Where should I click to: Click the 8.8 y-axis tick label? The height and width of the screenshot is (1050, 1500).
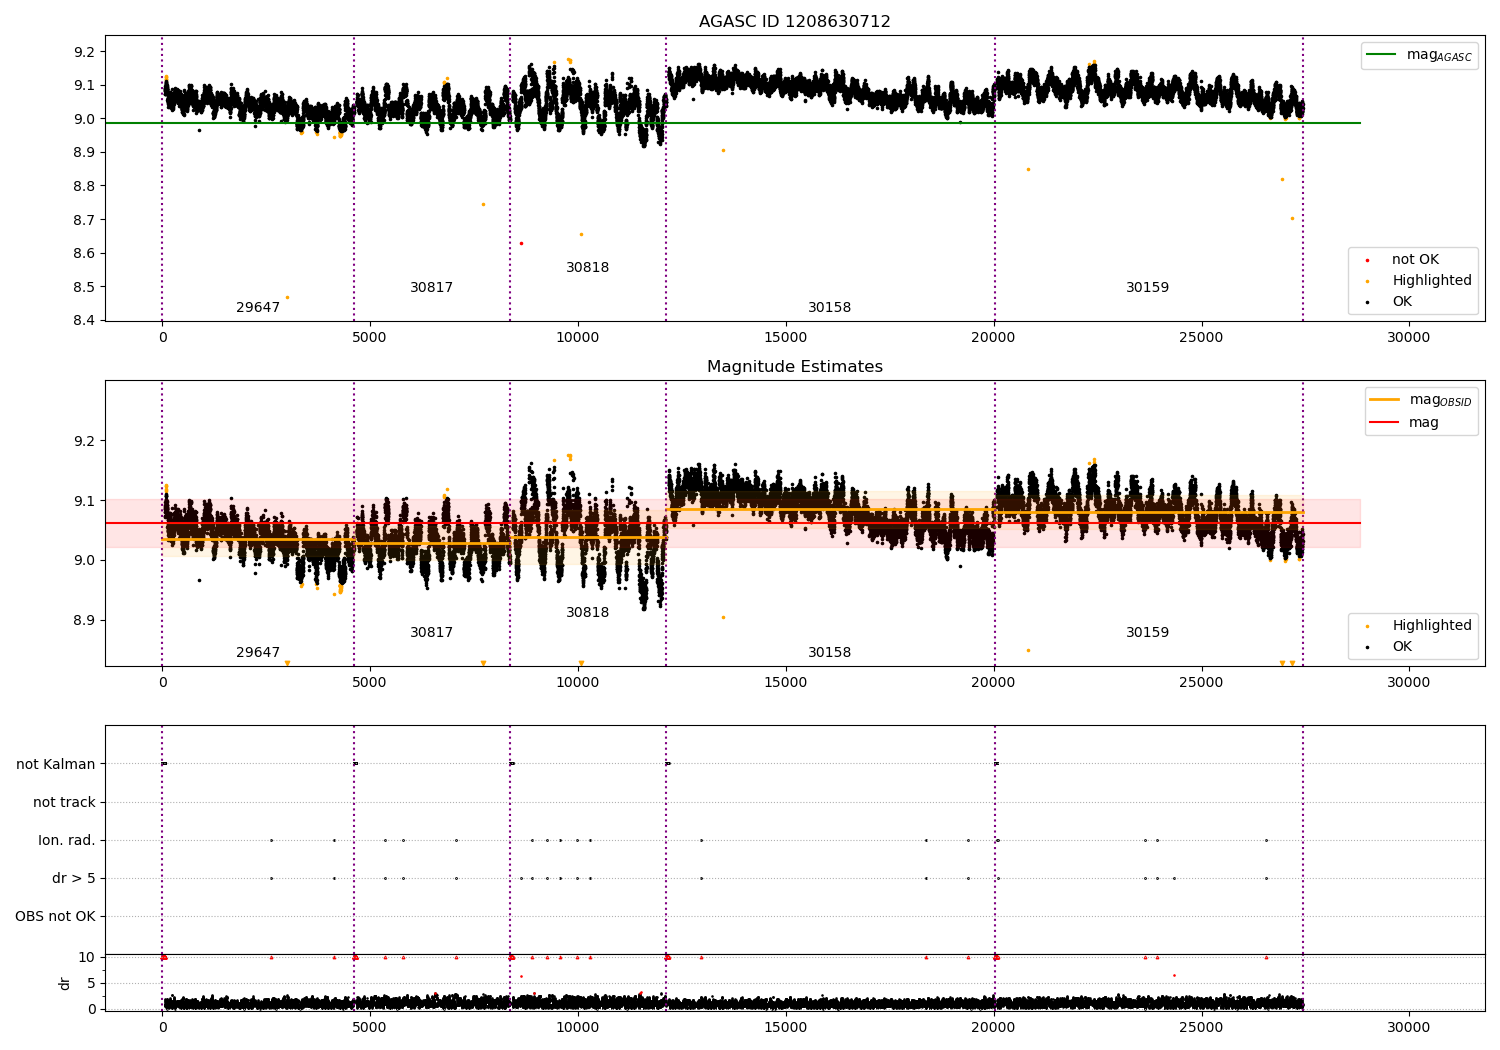[84, 186]
